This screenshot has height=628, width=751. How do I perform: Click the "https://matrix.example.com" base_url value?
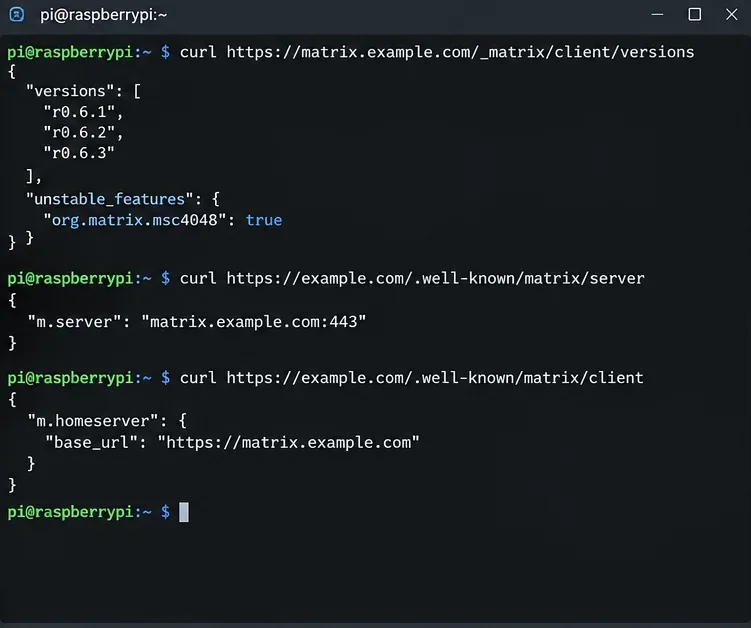(x=289, y=442)
